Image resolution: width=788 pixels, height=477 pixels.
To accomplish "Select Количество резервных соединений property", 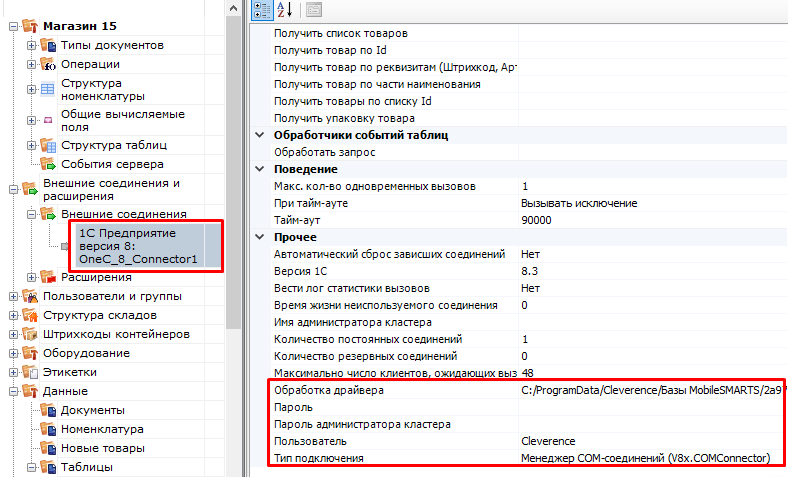I will point(365,356).
